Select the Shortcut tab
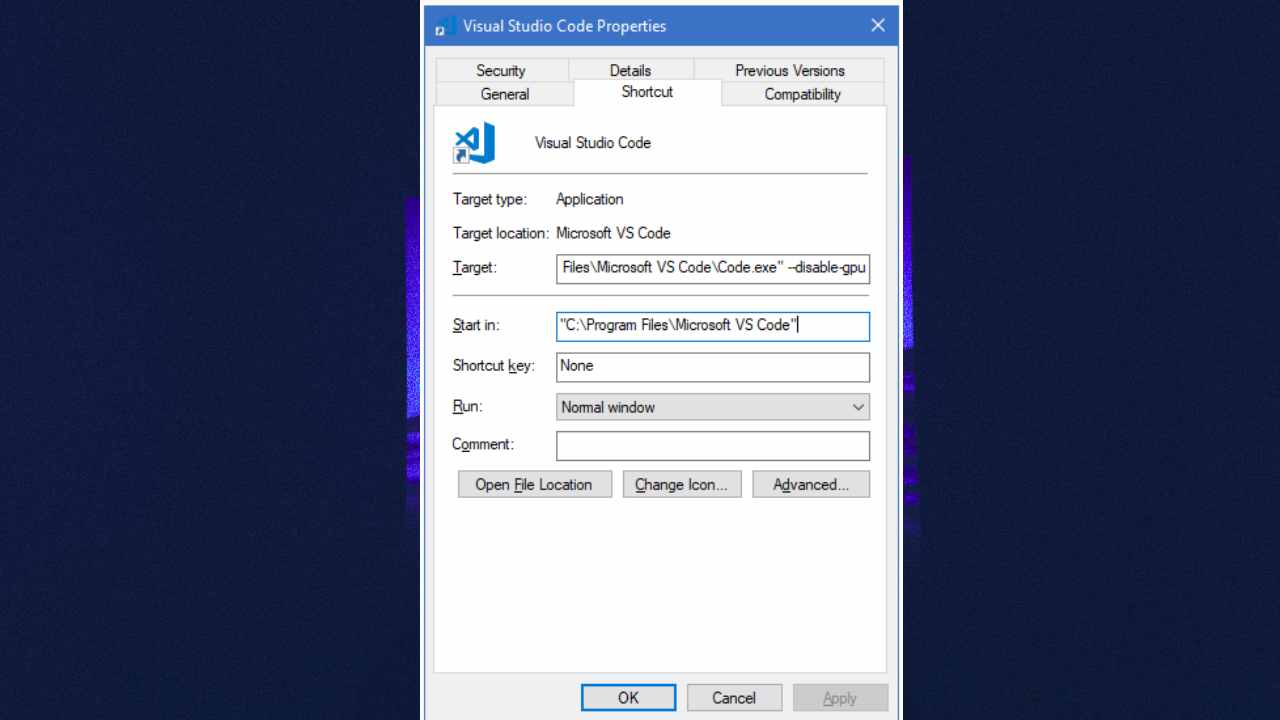Image resolution: width=1280 pixels, height=720 pixels. click(x=647, y=92)
